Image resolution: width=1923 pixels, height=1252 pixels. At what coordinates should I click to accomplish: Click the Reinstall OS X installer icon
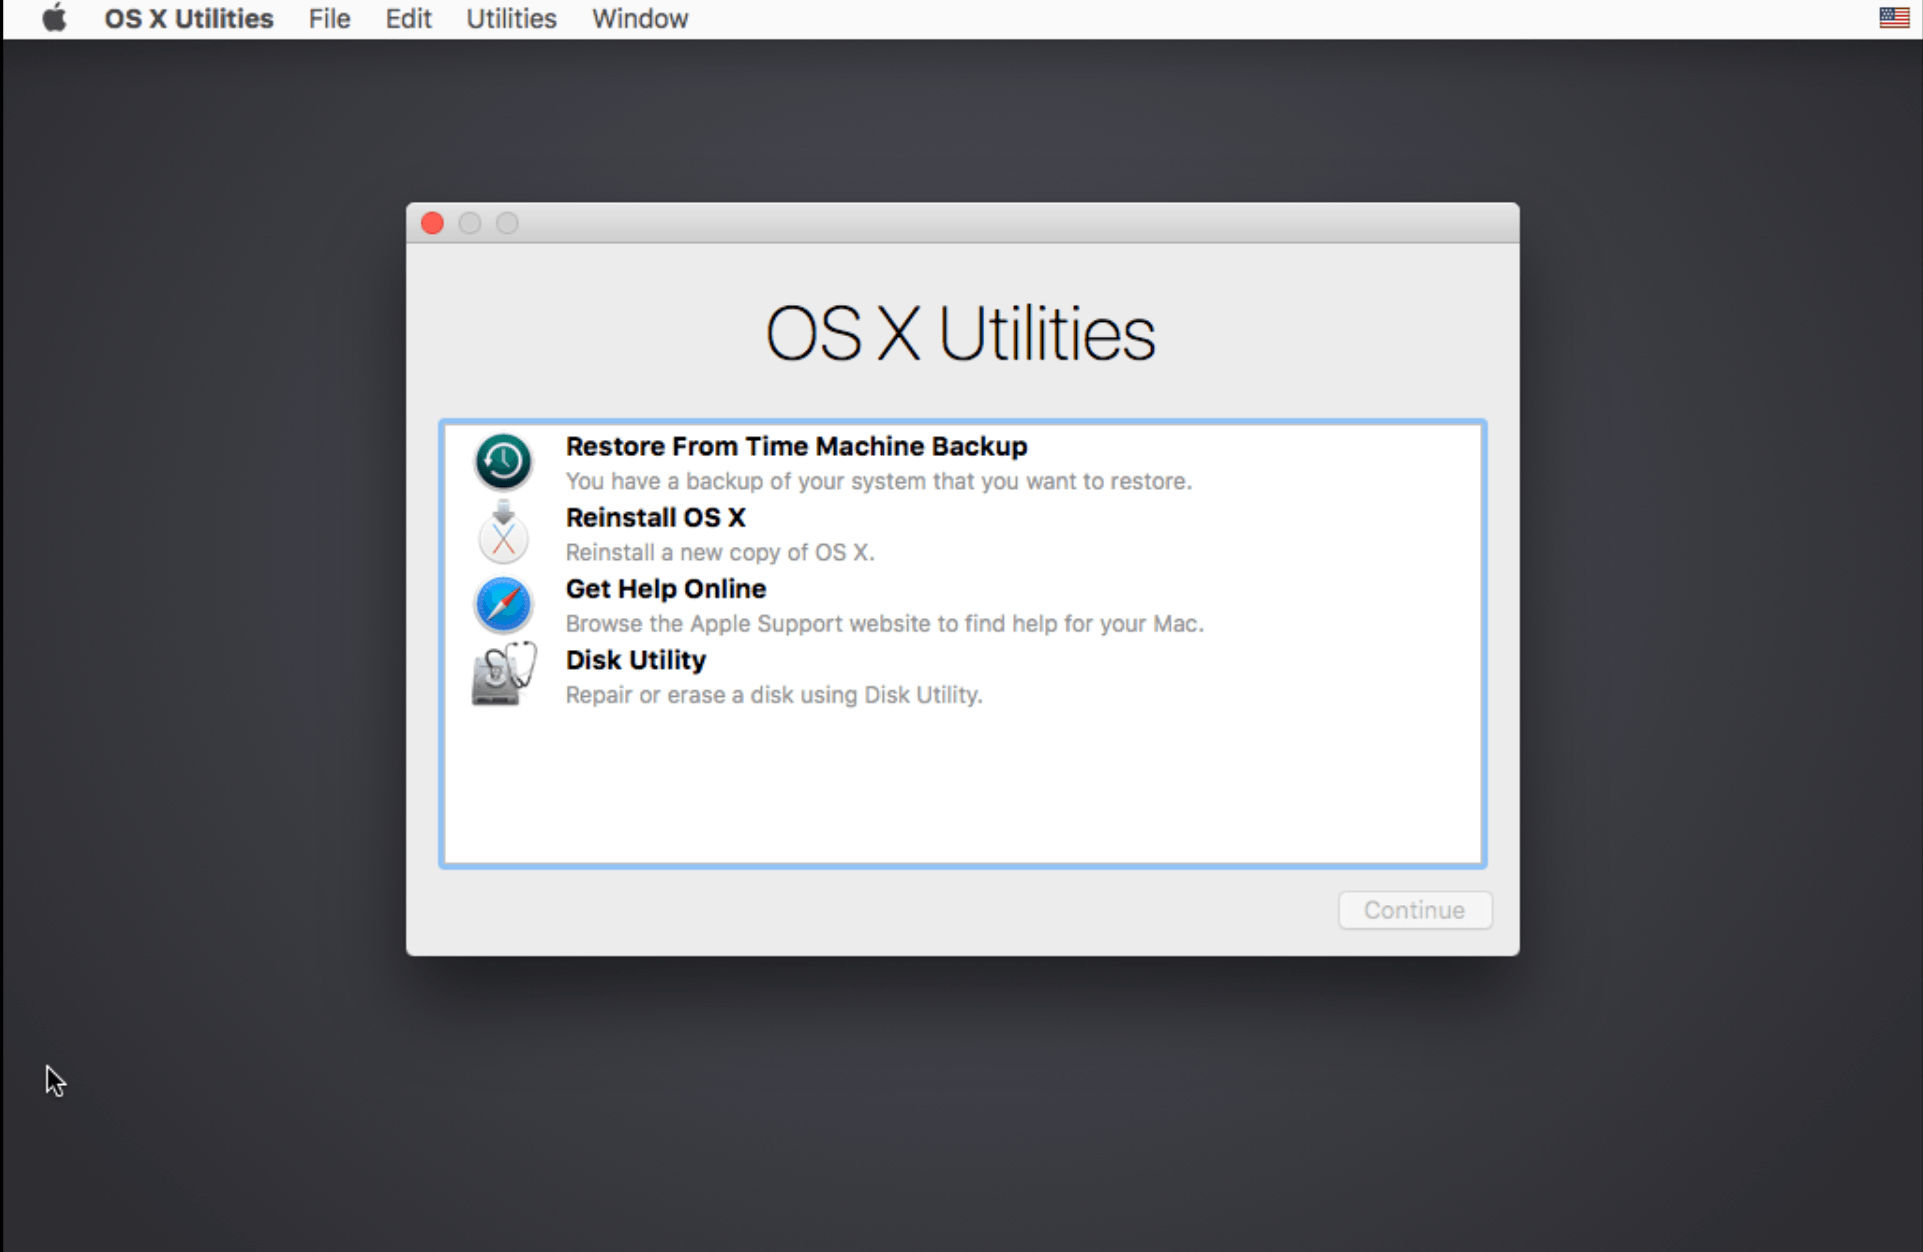point(503,533)
